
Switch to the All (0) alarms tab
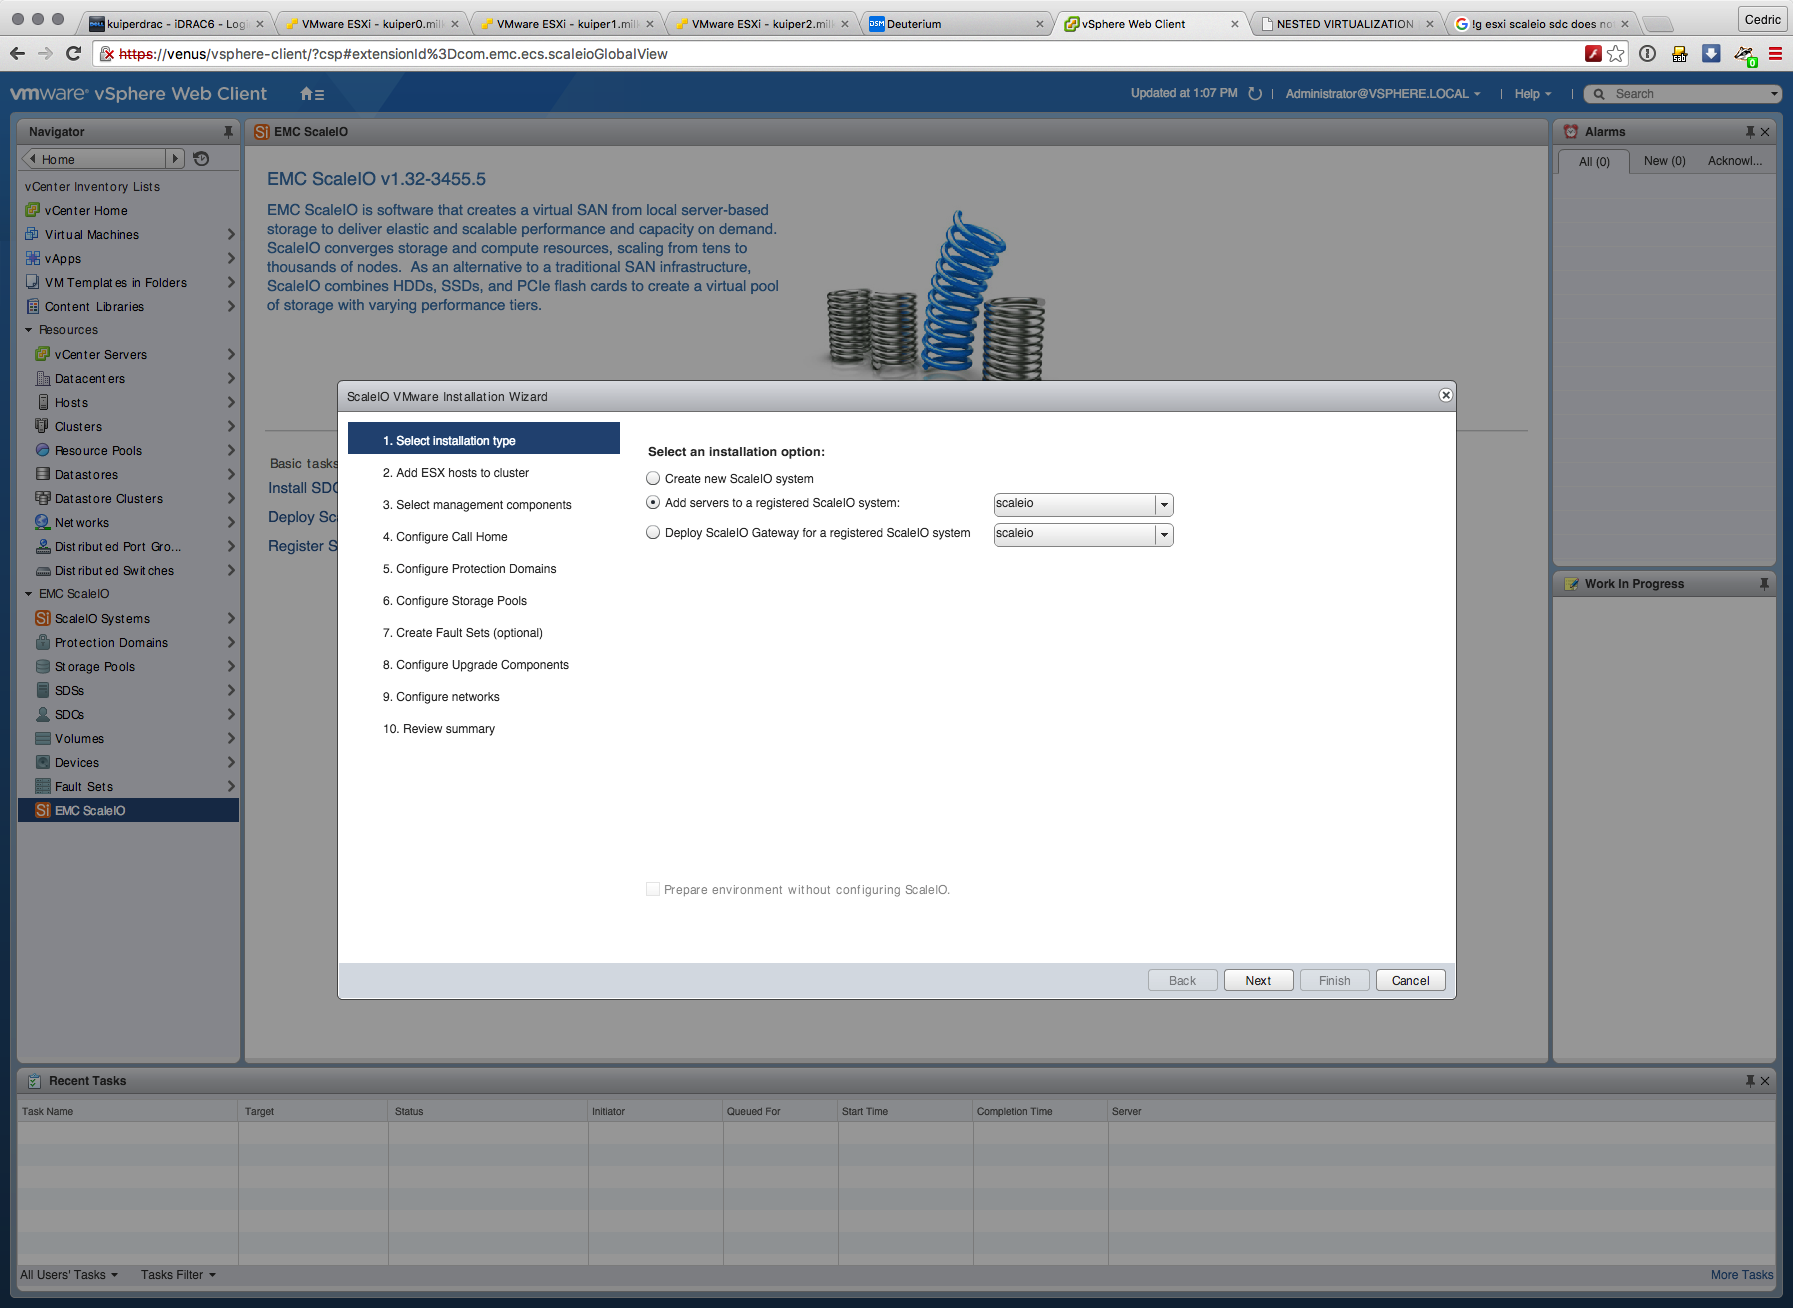point(1594,162)
